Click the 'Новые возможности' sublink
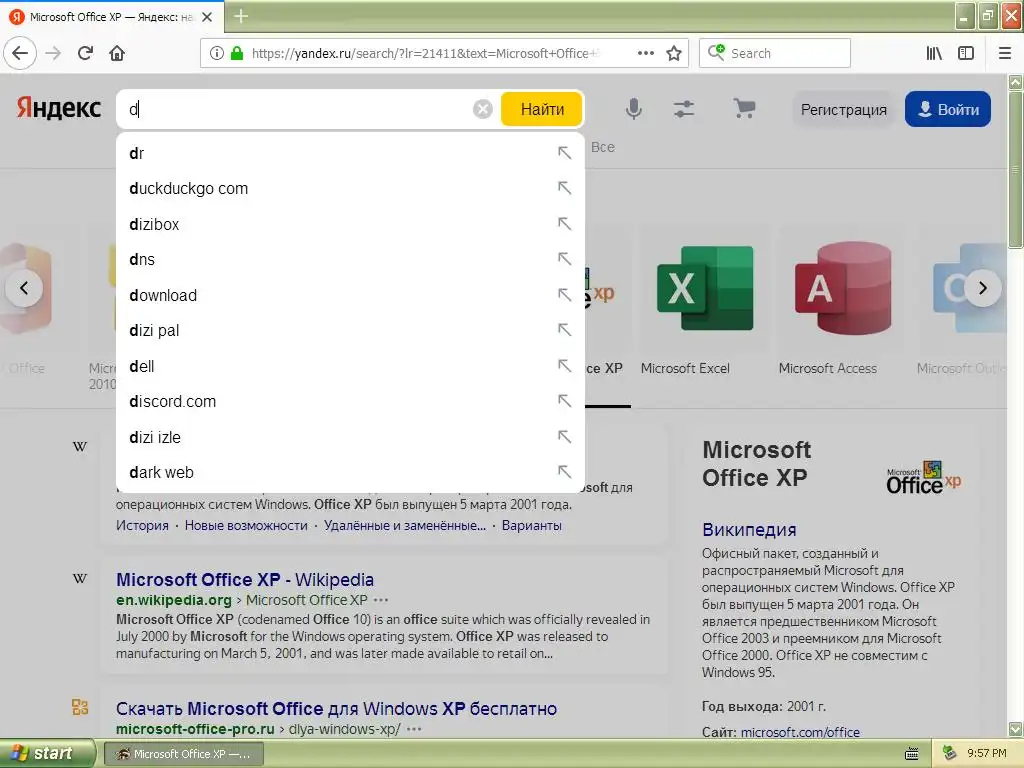The height and width of the screenshot is (768, 1024). [x=246, y=525]
